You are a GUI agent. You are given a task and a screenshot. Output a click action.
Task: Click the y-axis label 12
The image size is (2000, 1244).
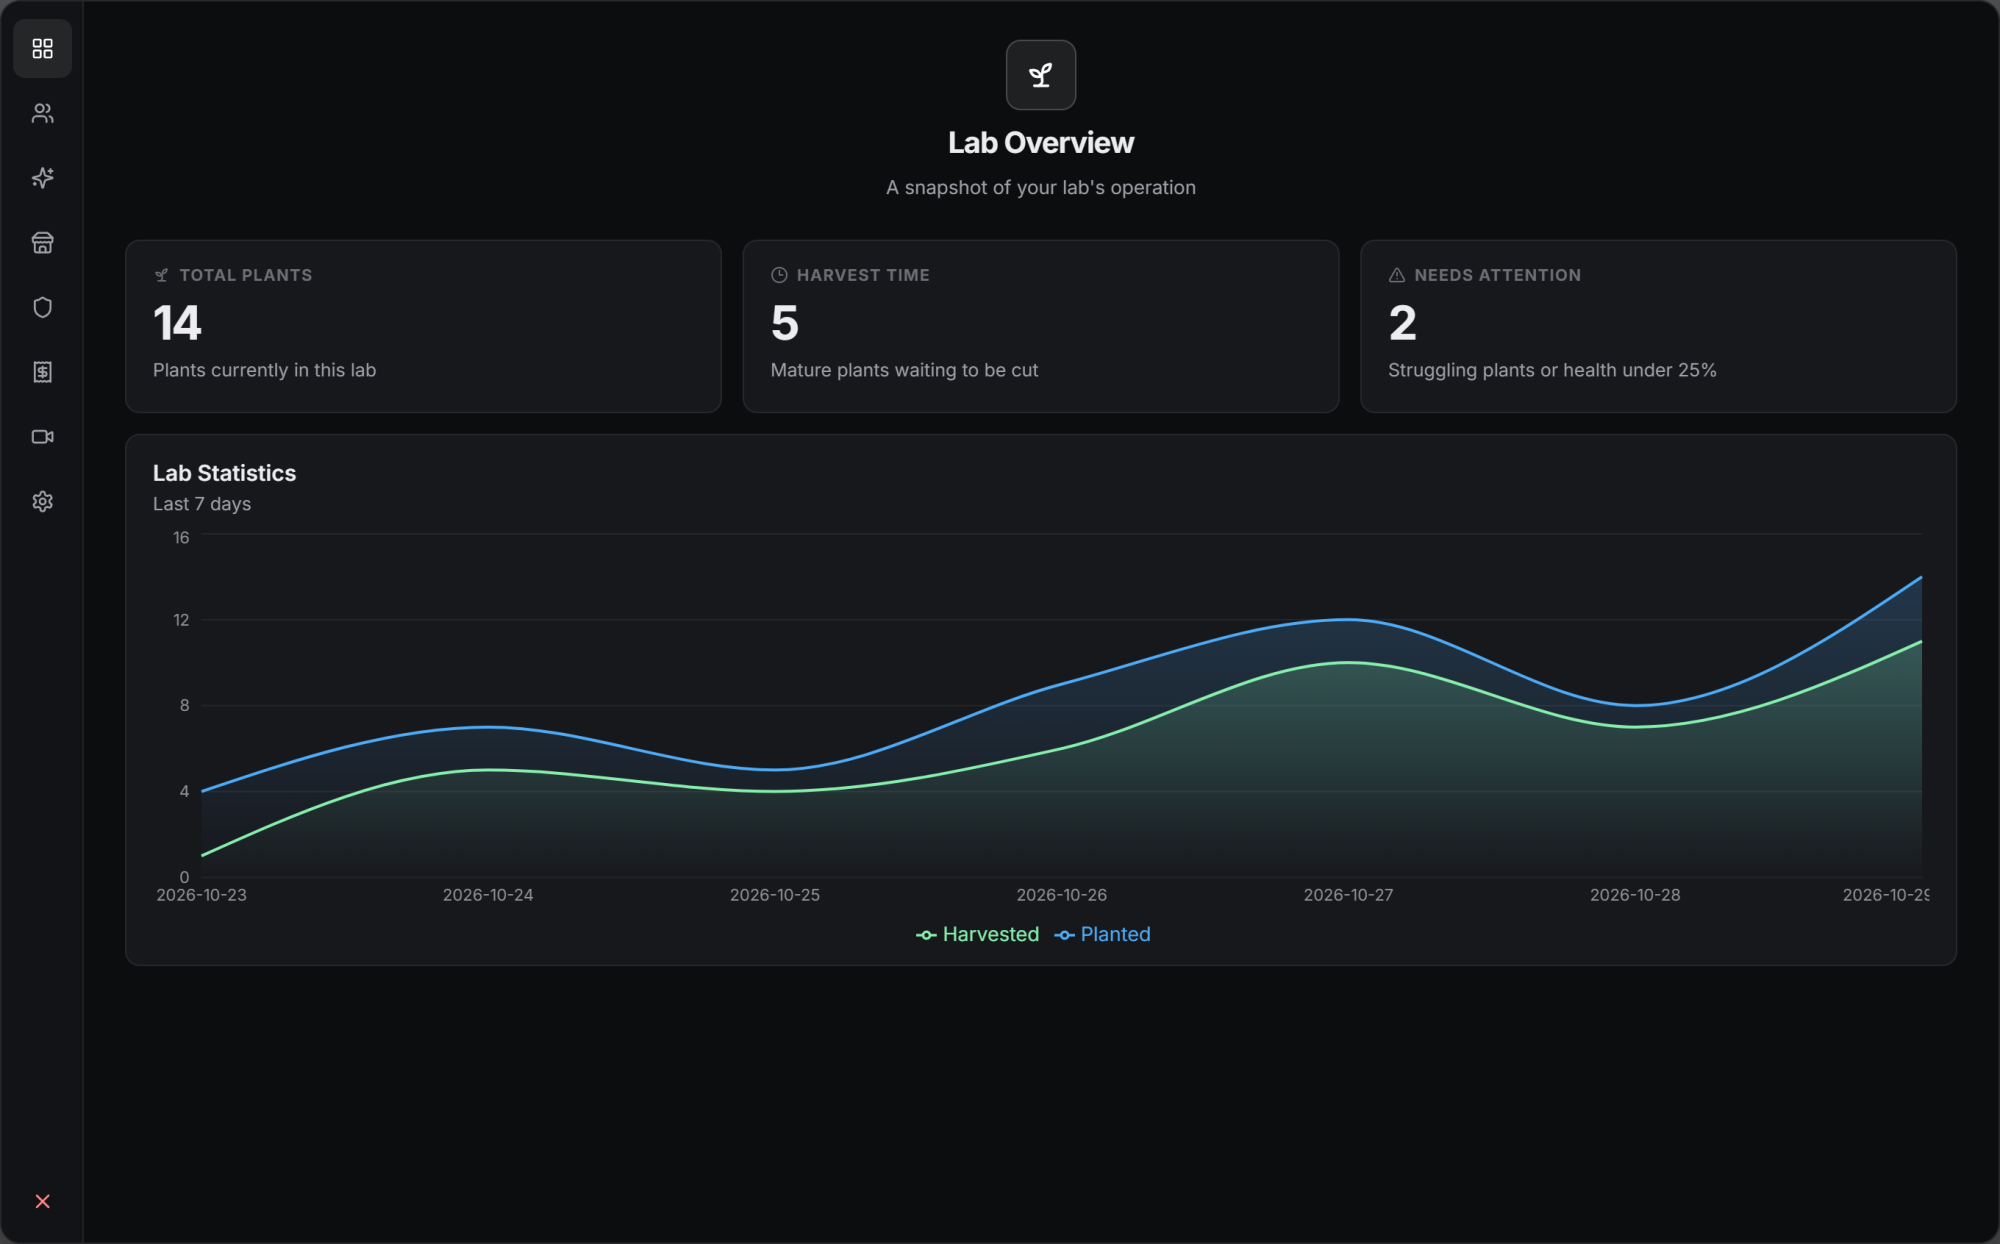coord(181,620)
